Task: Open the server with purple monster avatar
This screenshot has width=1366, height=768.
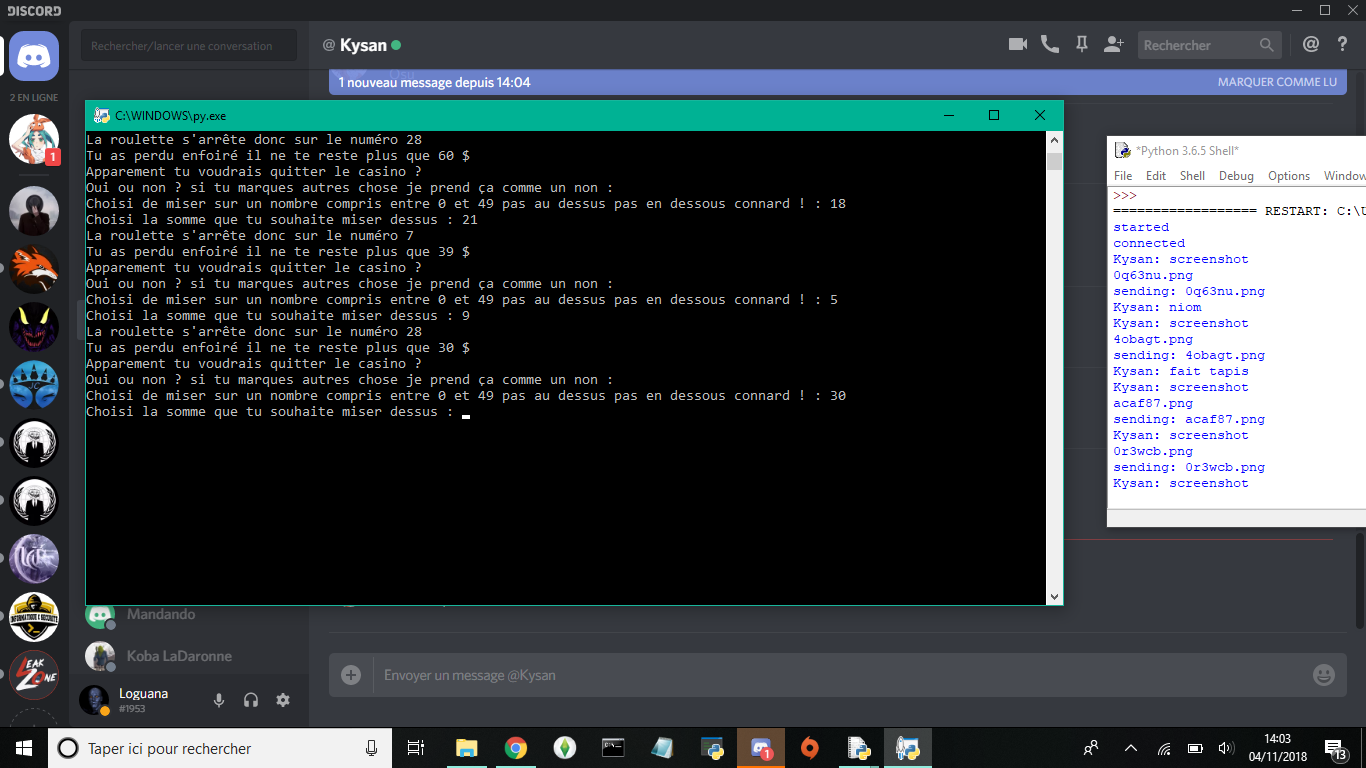Action: pos(34,327)
